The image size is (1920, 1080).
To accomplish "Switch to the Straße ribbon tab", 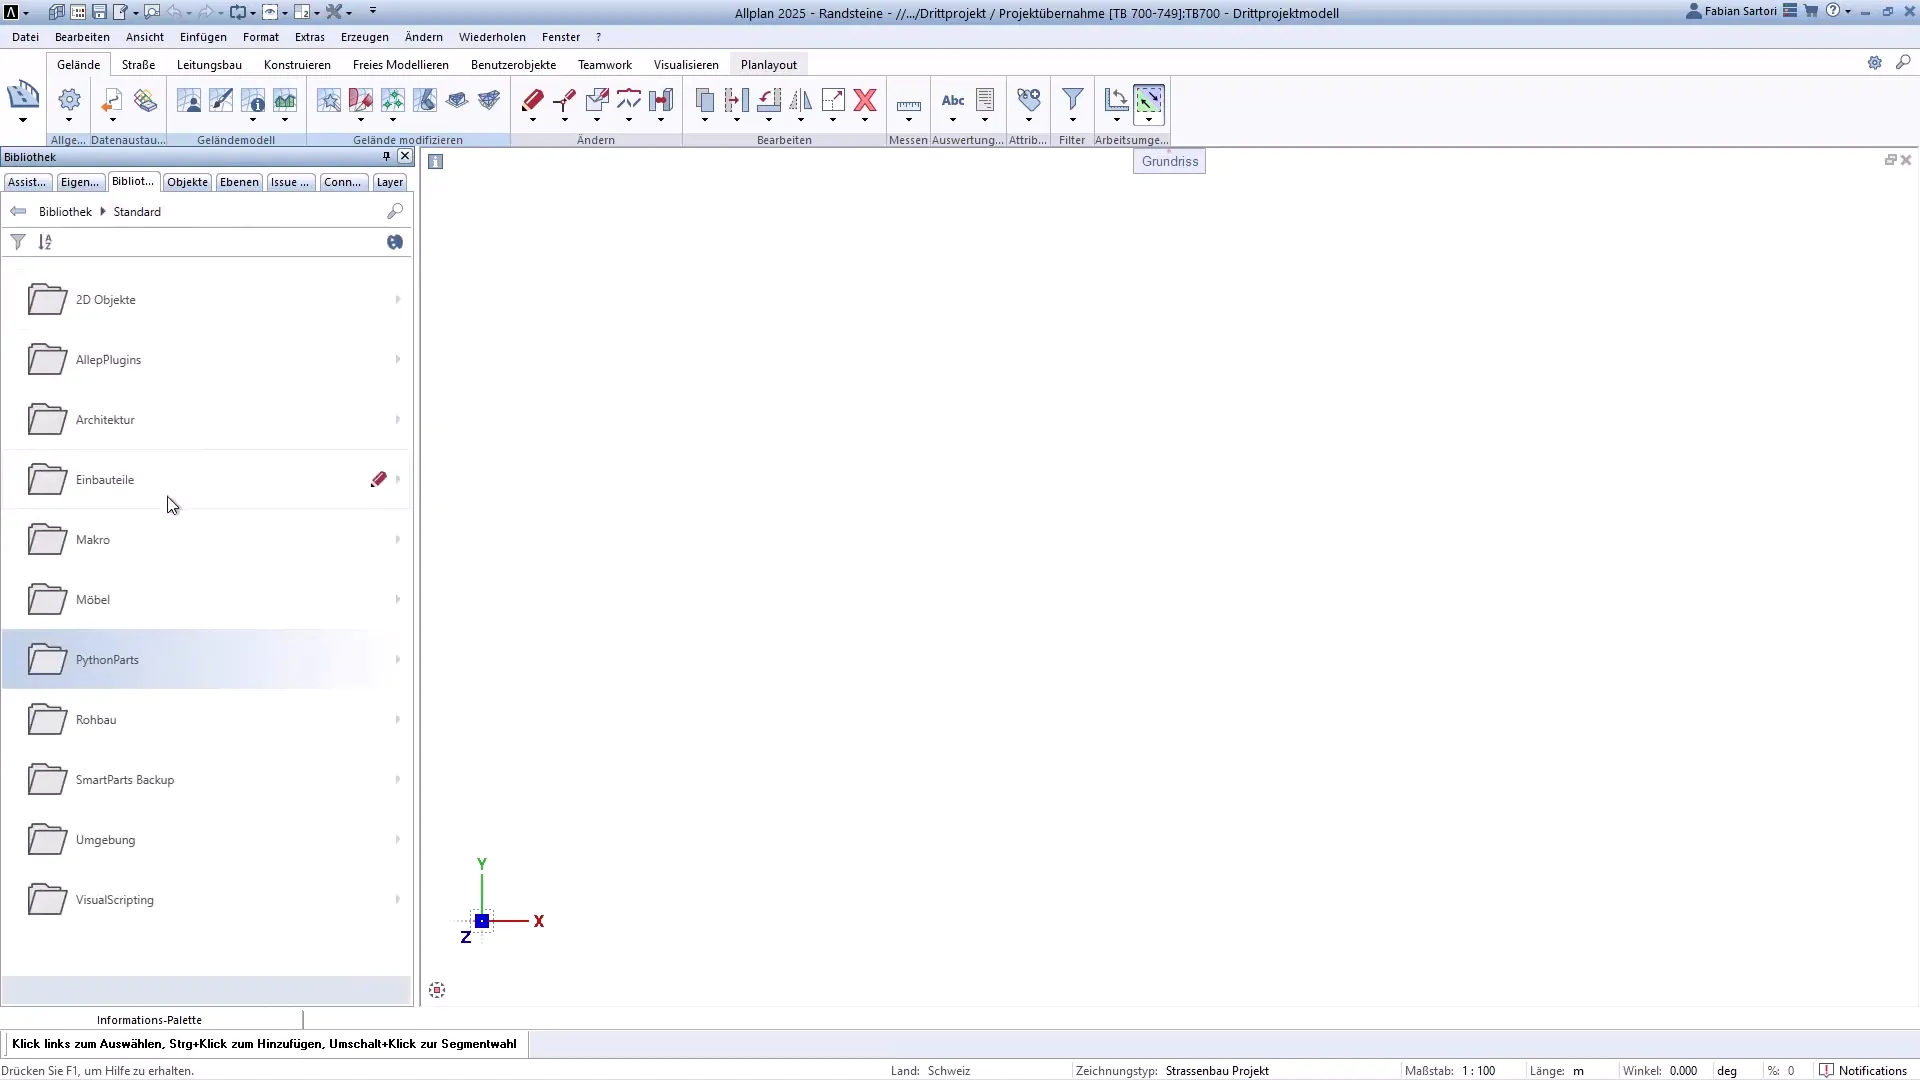I will [x=137, y=64].
